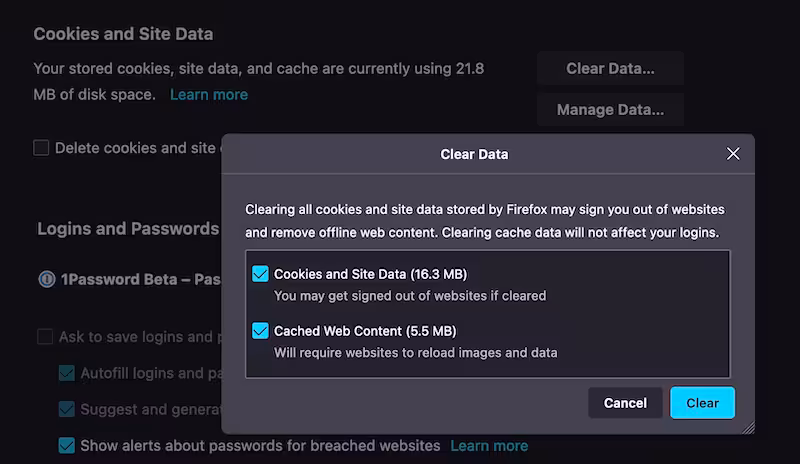
Task: Open Learn more about breached websites
Action: pos(489,445)
